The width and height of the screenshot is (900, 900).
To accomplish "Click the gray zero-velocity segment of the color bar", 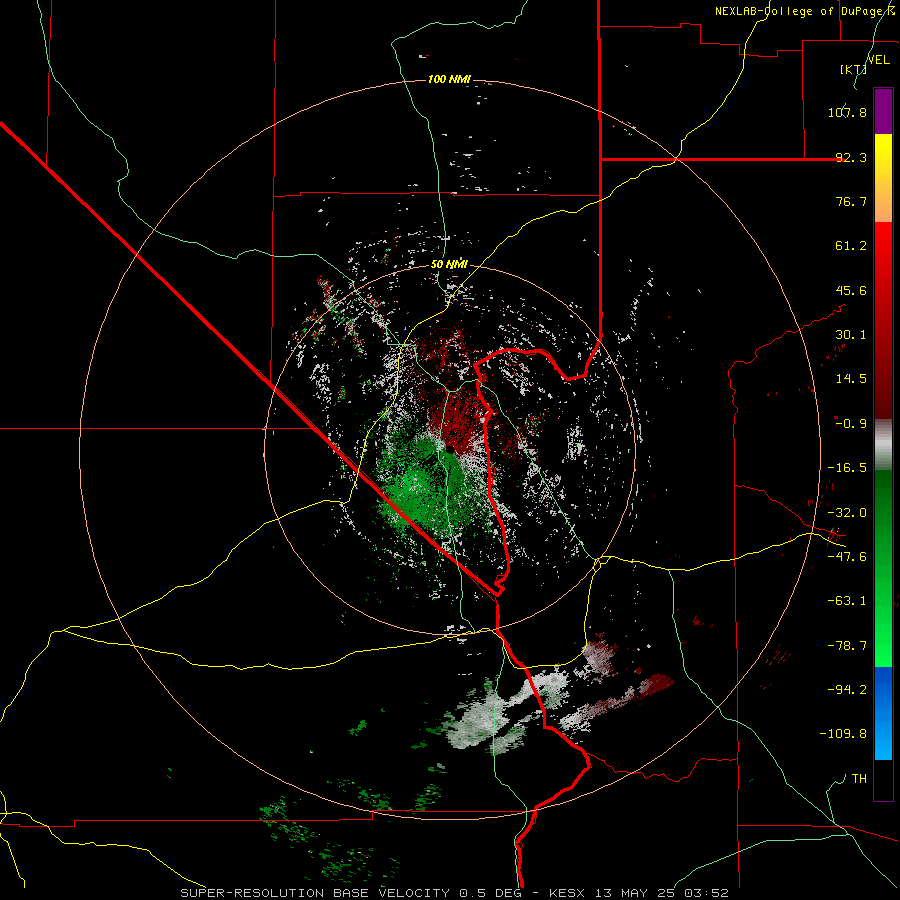I will click(883, 445).
